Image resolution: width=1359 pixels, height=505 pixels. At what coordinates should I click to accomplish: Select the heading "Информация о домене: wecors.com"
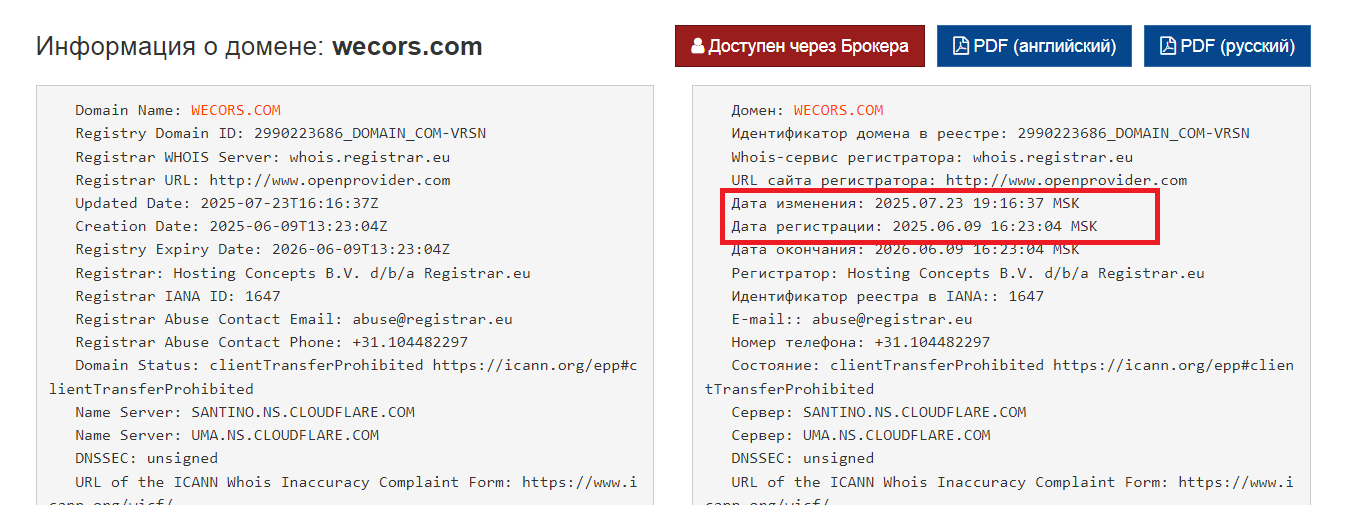click(x=259, y=46)
